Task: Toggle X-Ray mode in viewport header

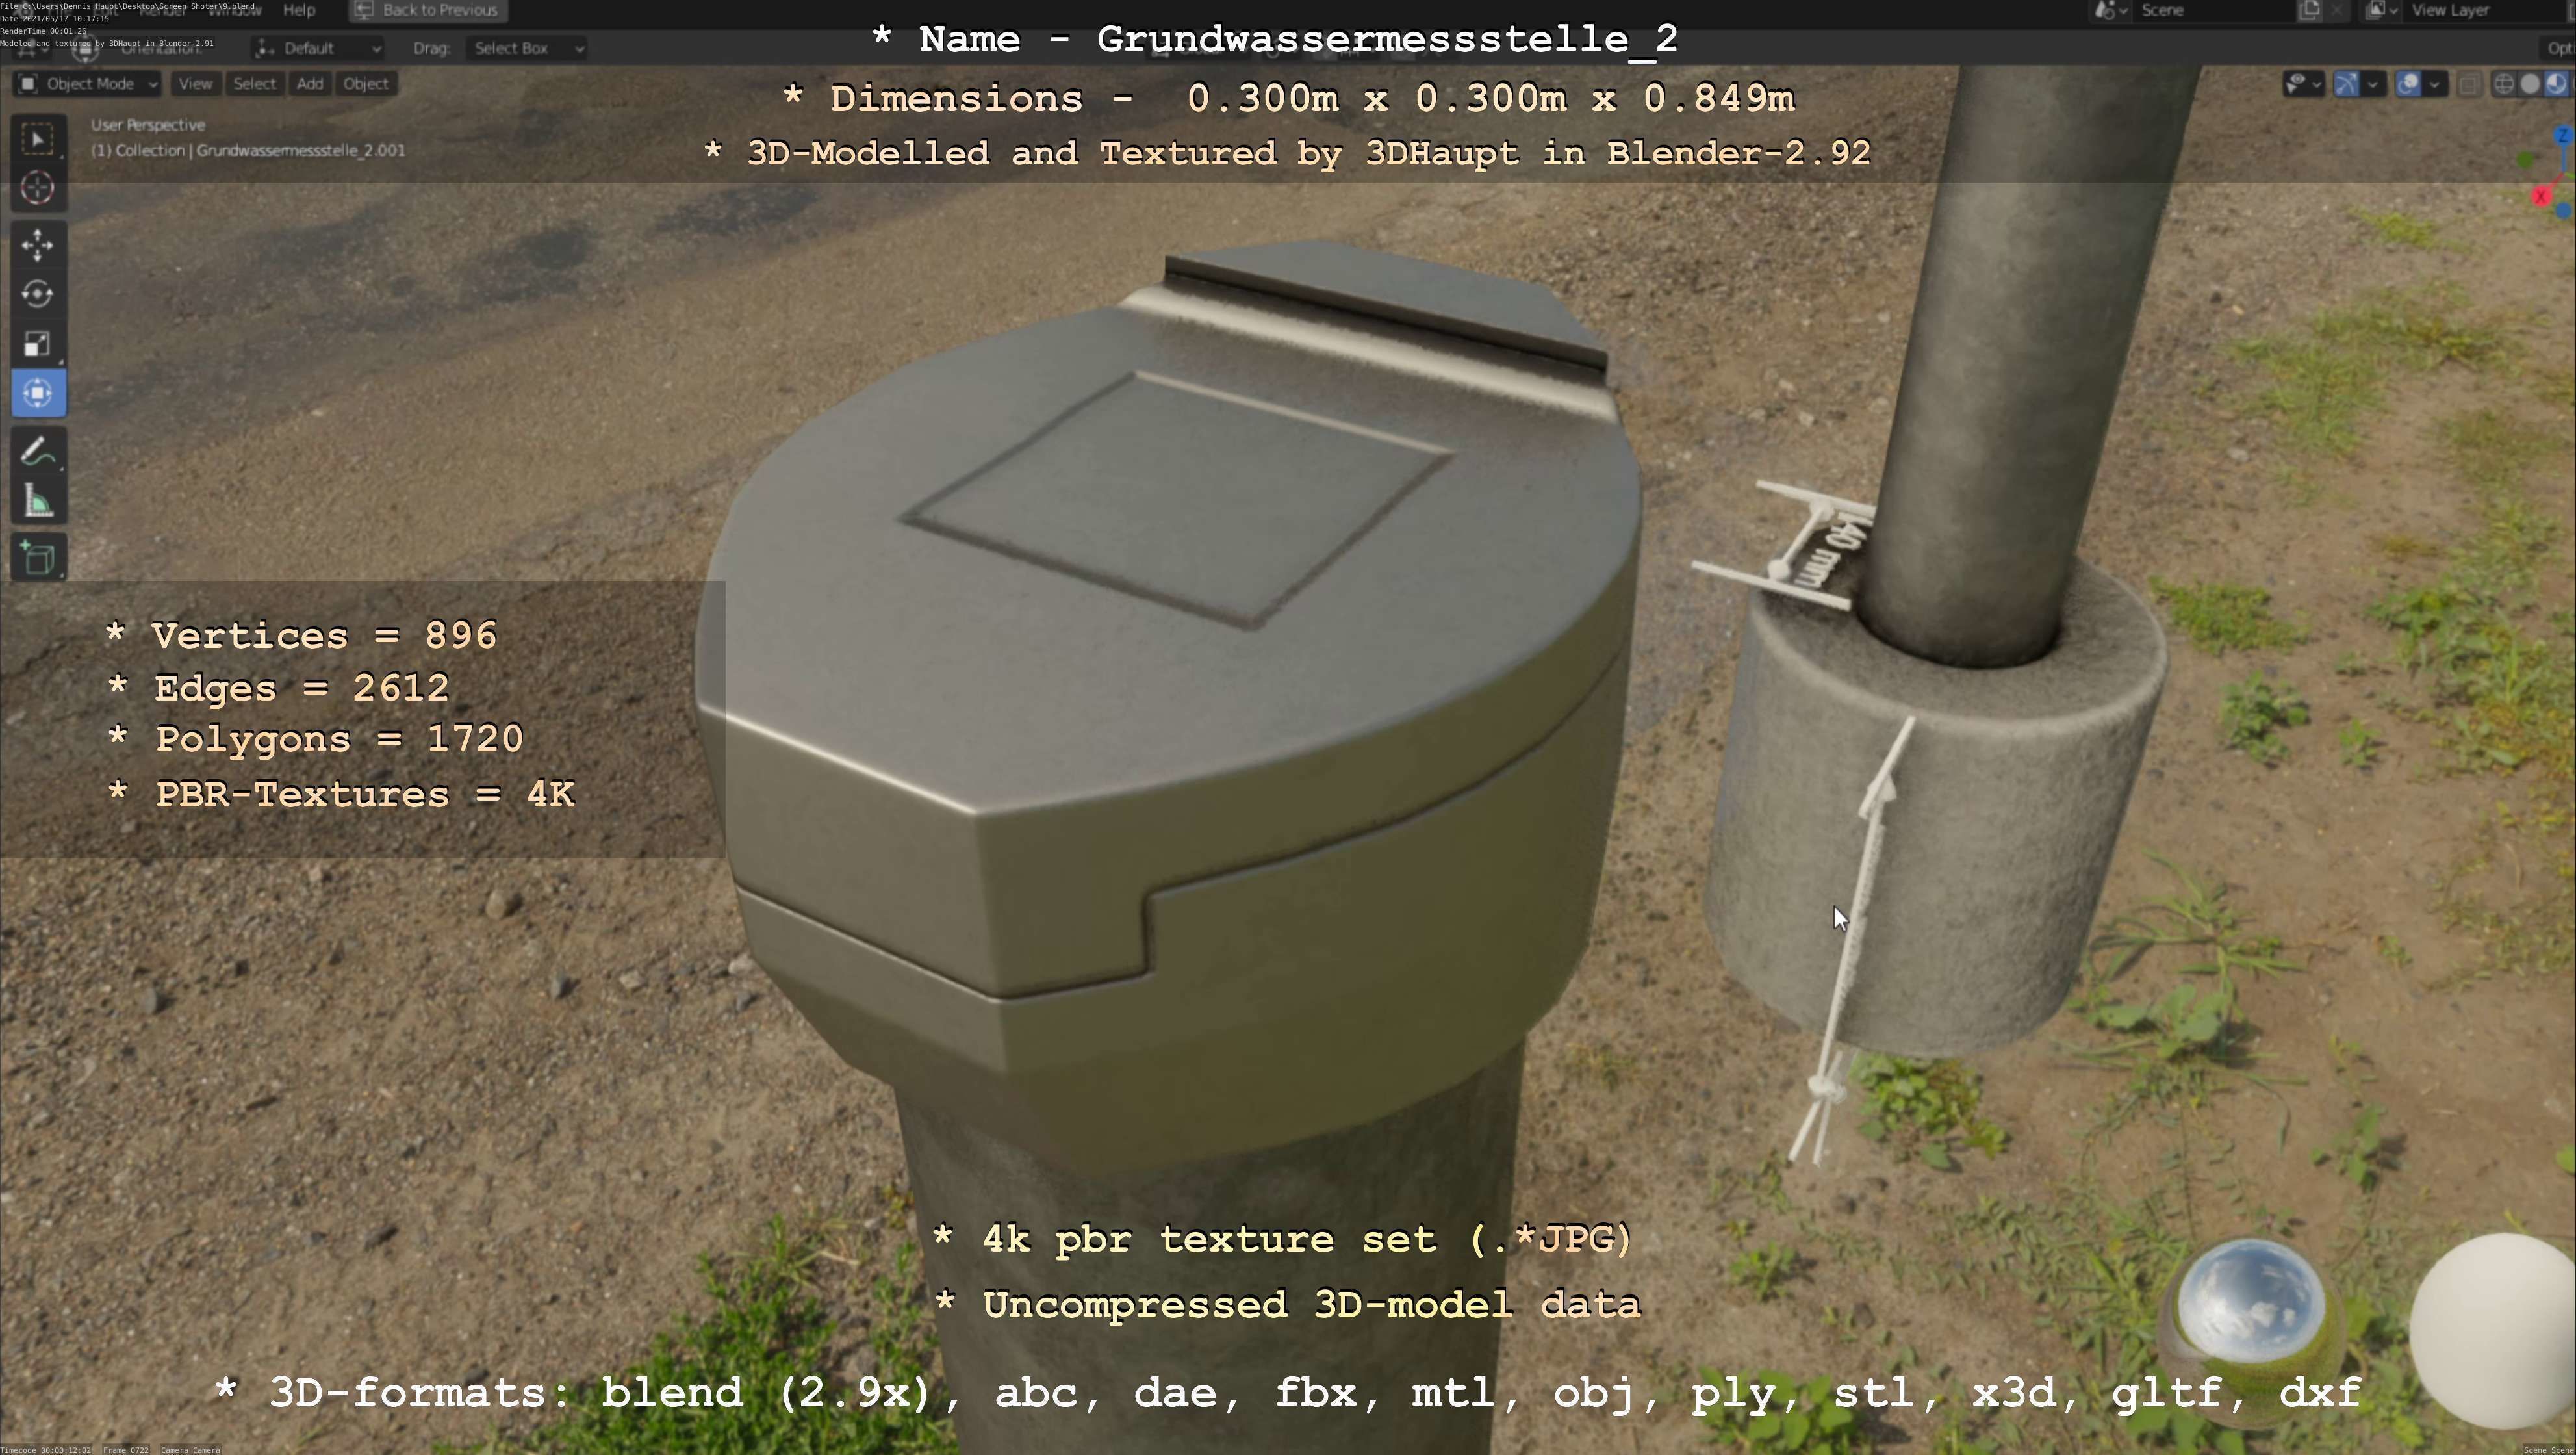Action: pyautogui.click(x=2469, y=84)
